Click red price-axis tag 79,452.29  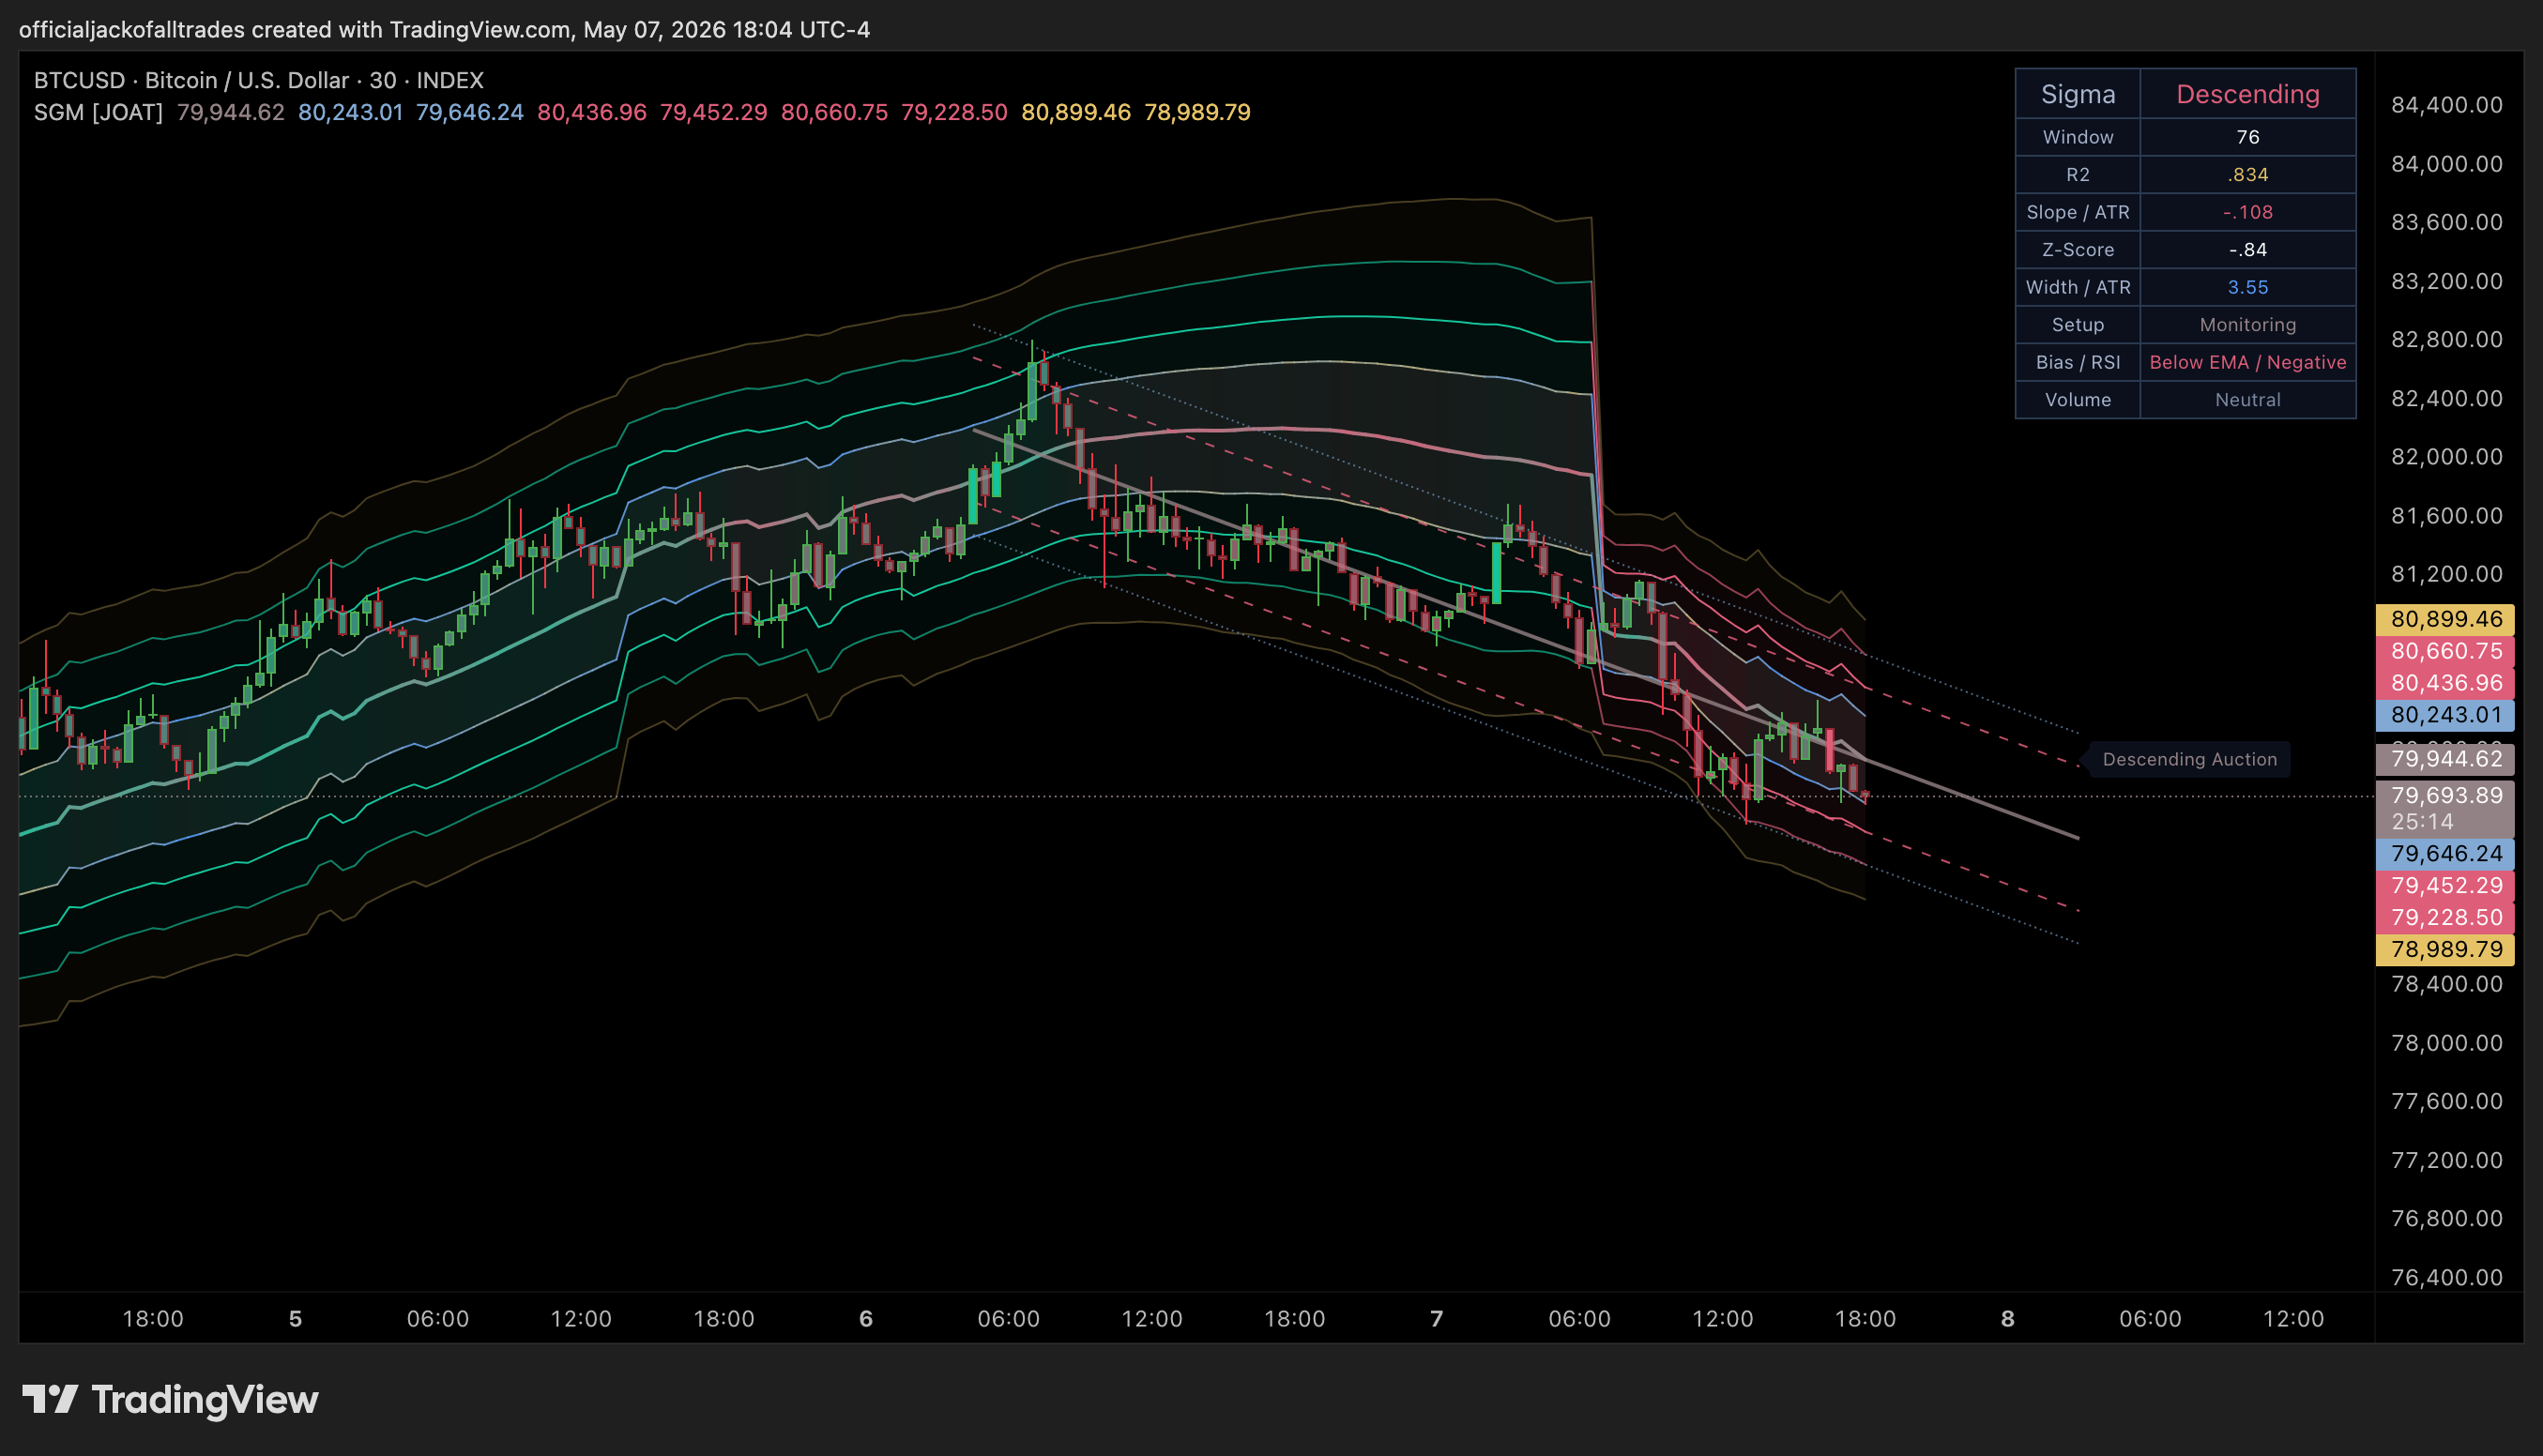tap(2445, 886)
